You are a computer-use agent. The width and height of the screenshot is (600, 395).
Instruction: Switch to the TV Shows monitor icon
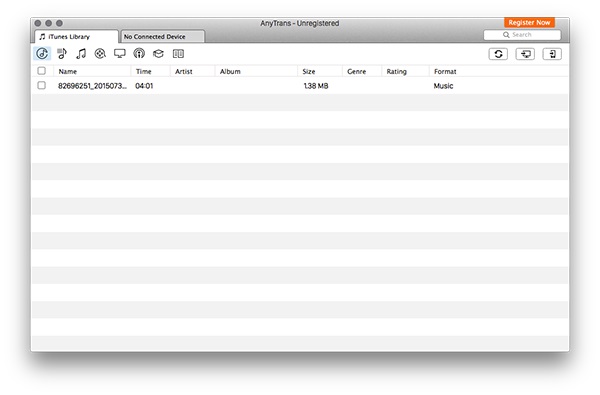coord(120,54)
